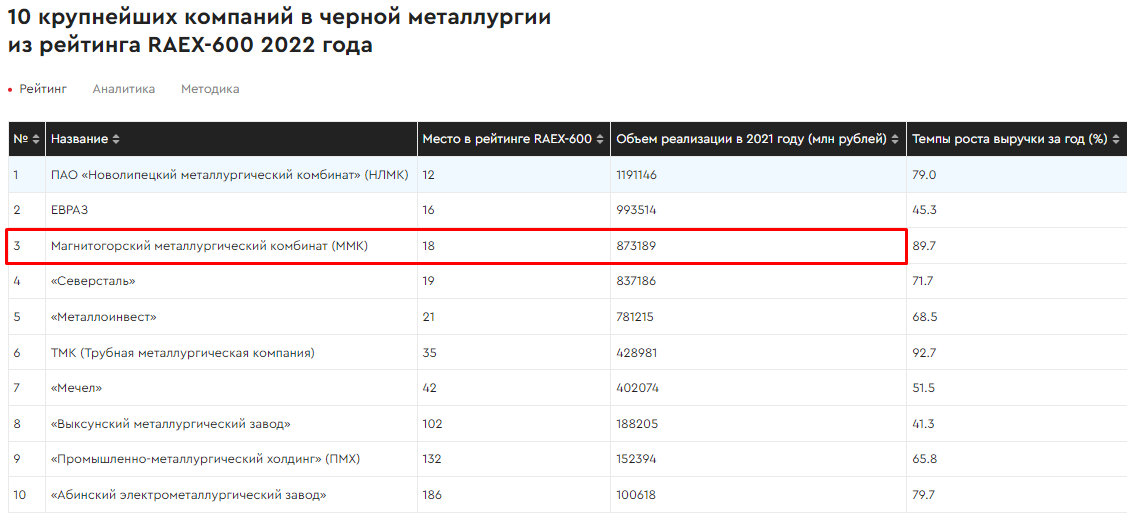Select «Выксунский металлургический завод» cell
Viewport: 1127px width, 517px height.
click(231, 424)
